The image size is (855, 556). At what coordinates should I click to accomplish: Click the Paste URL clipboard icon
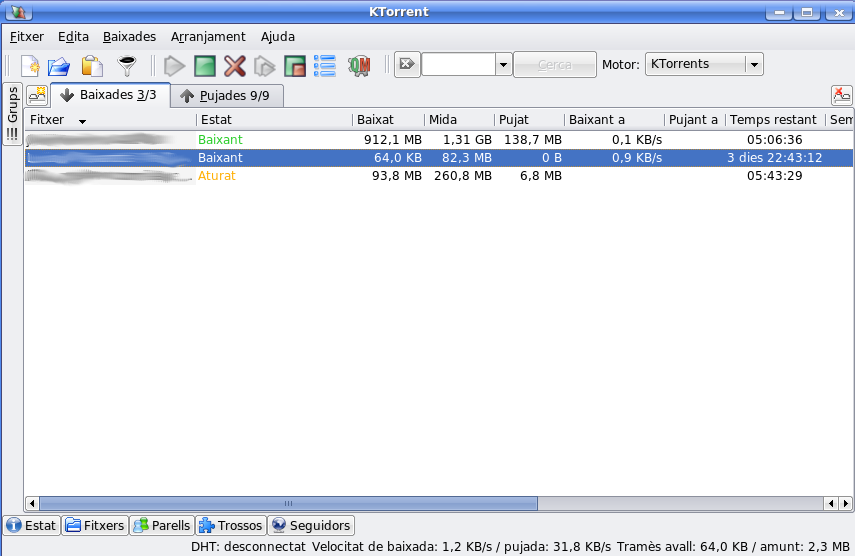92,66
